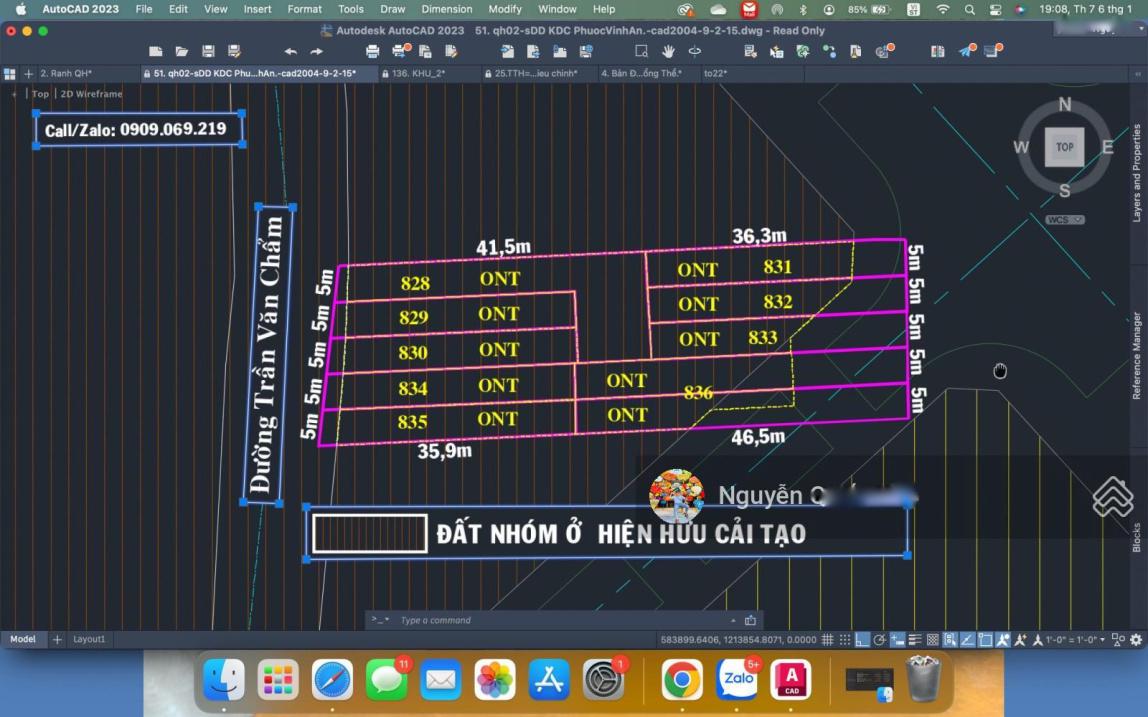Click the Zoom window icon in toolbar
Screen dimensions: 1148x717
pyautogui.click(x=641, y=51)
